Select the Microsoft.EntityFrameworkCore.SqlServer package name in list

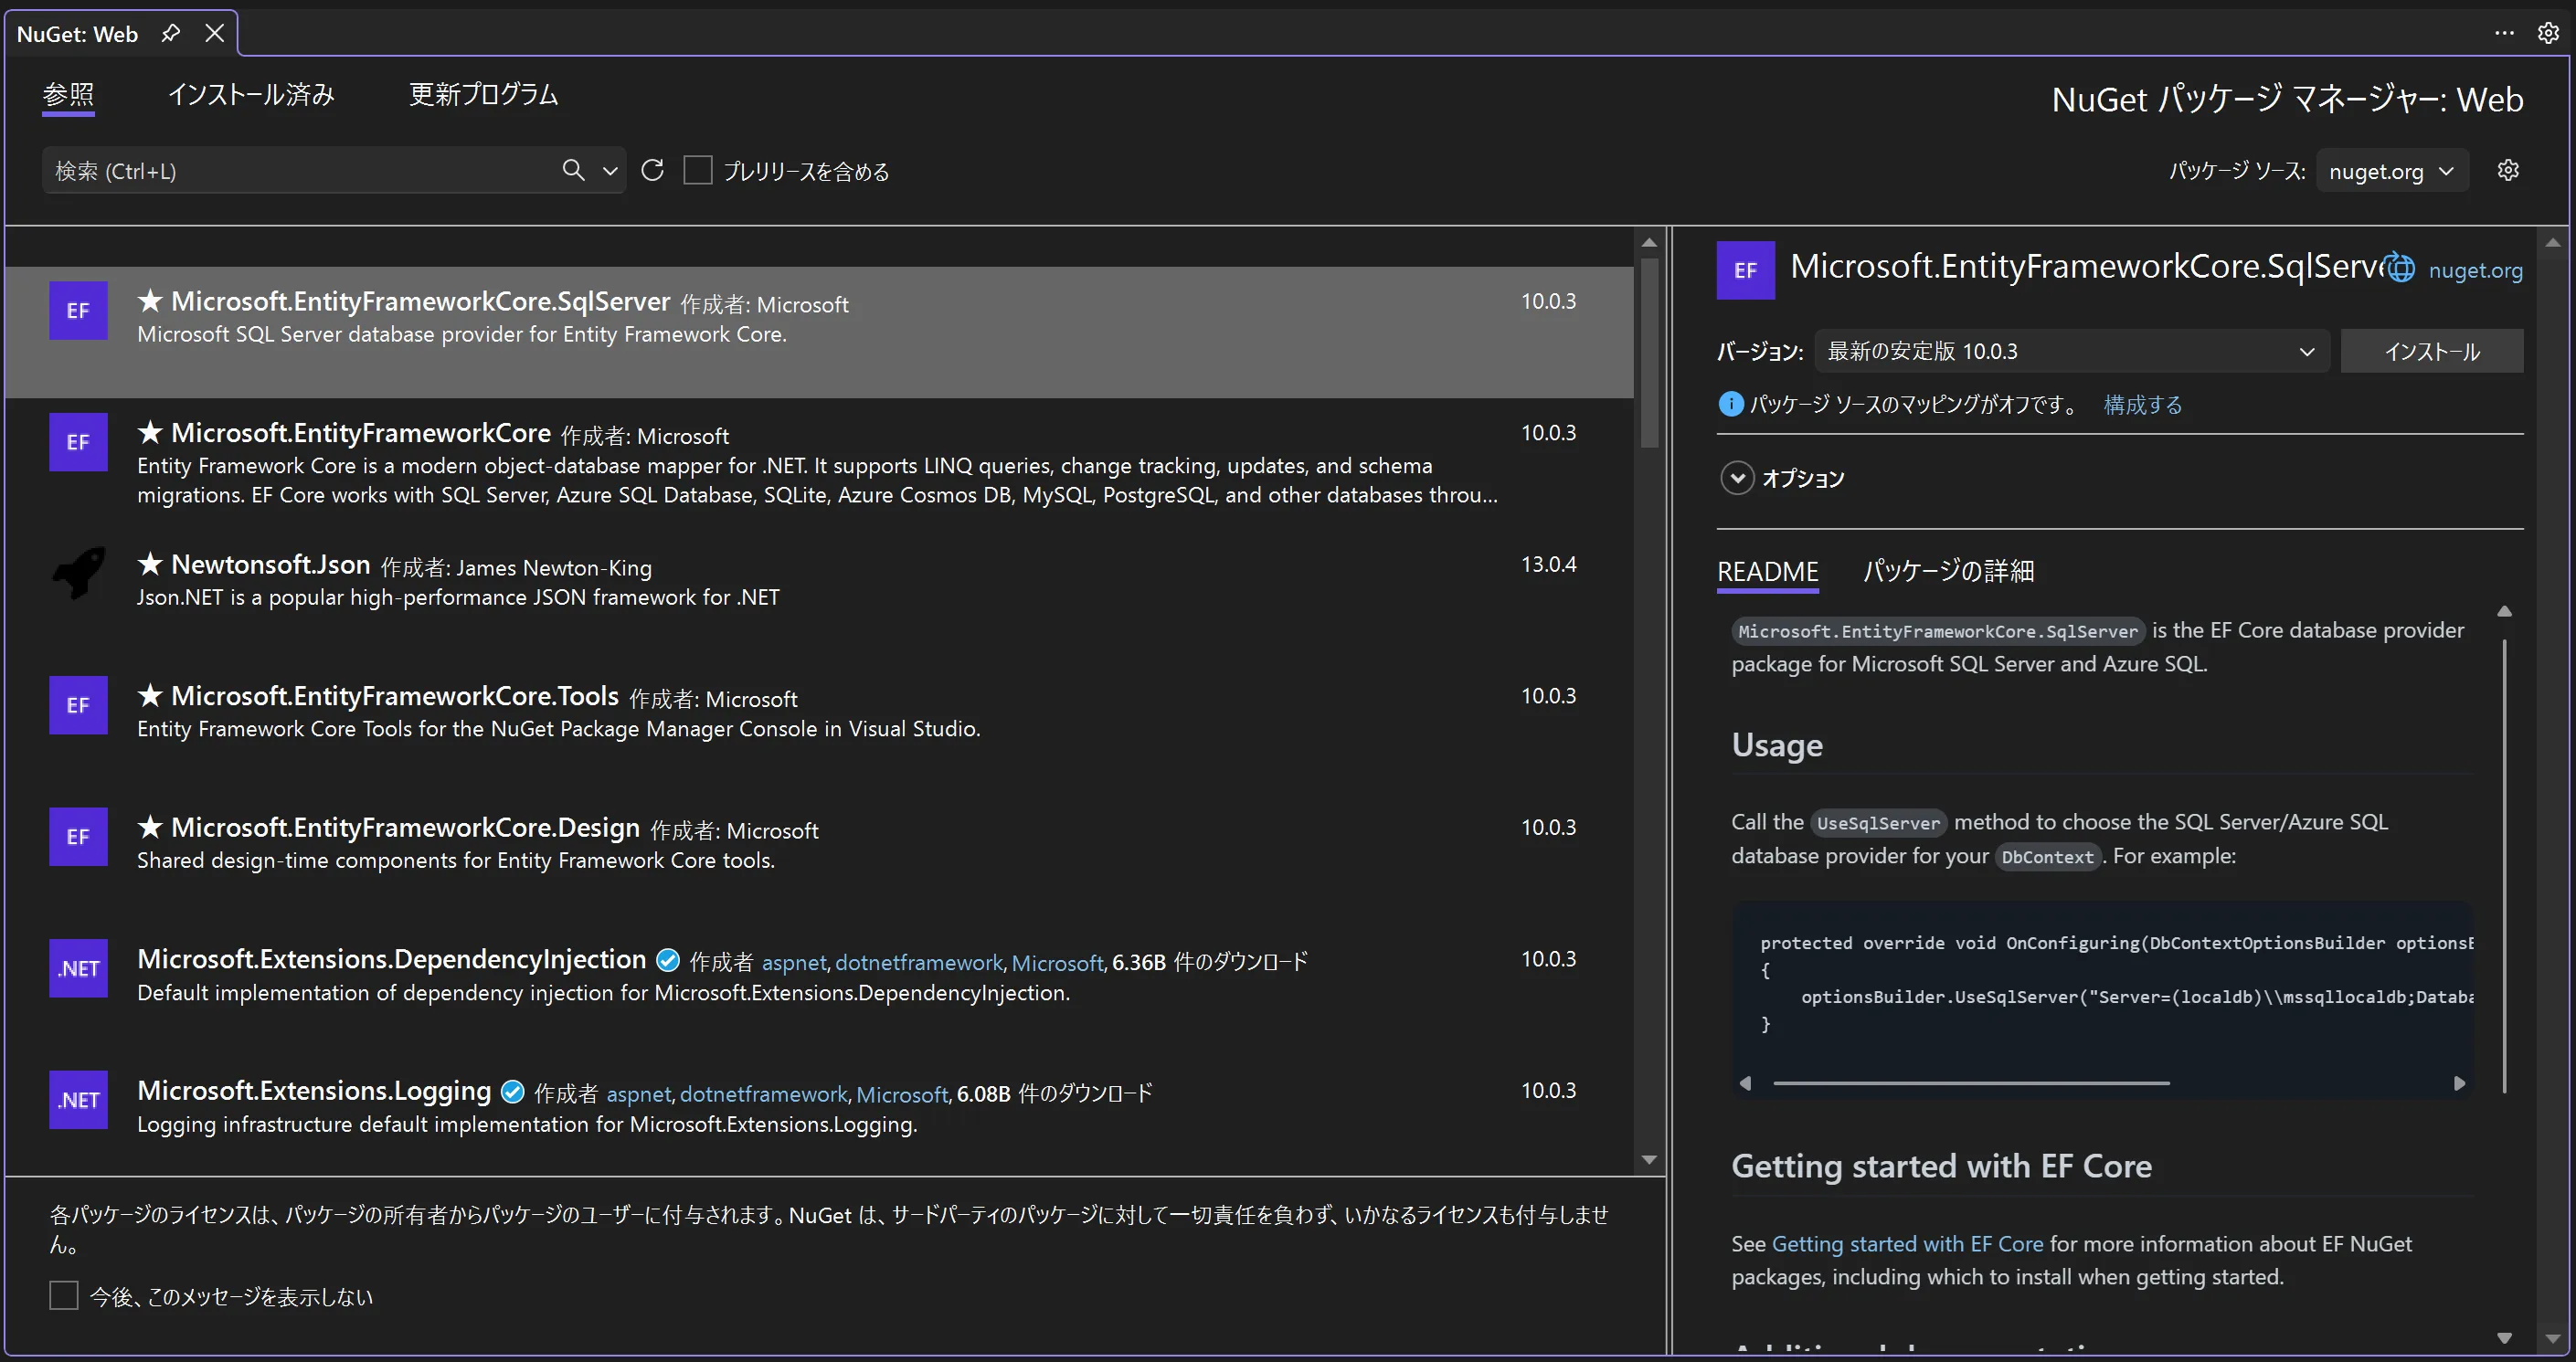[420, 301]
